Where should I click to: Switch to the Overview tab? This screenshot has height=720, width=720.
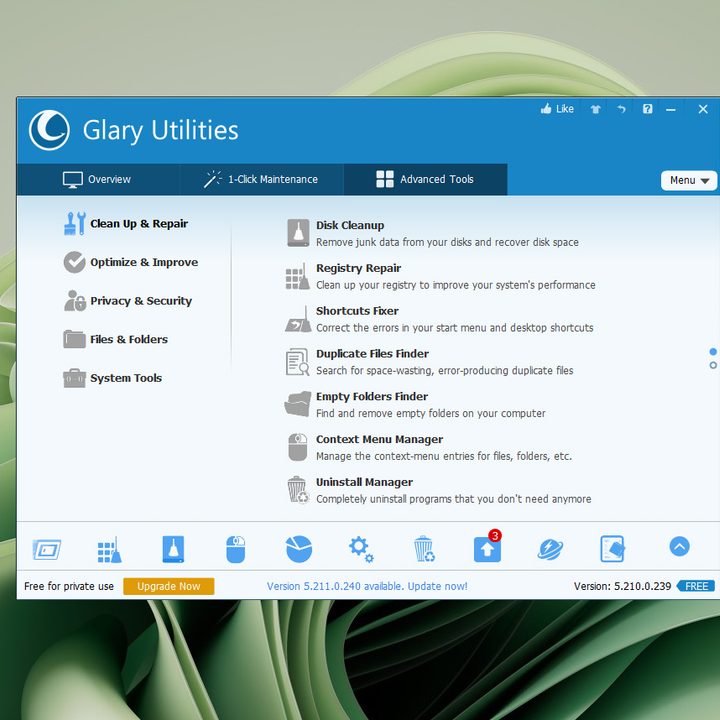click(97, 180)
